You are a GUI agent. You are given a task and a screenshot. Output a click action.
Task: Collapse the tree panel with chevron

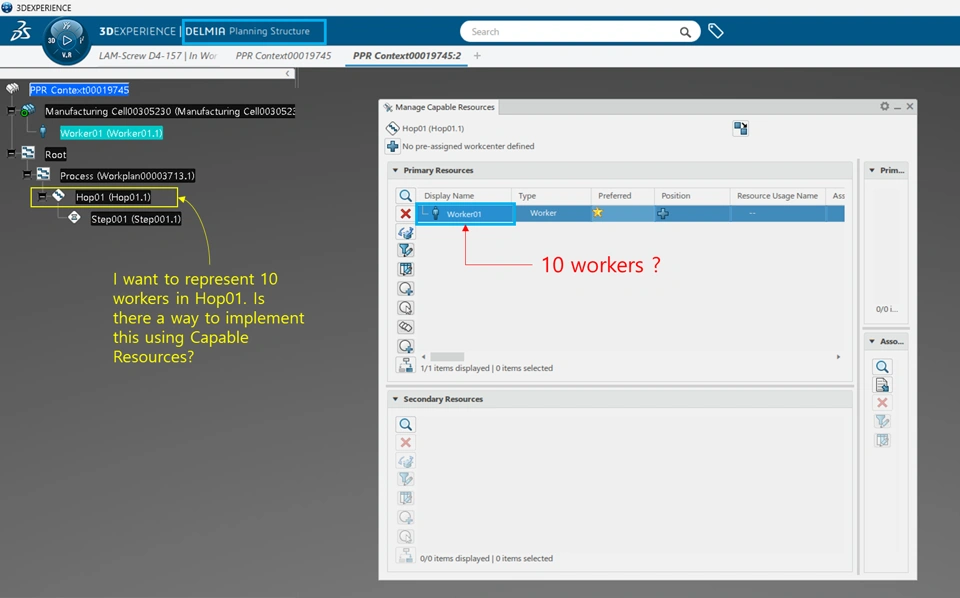[x=288, y=73]
